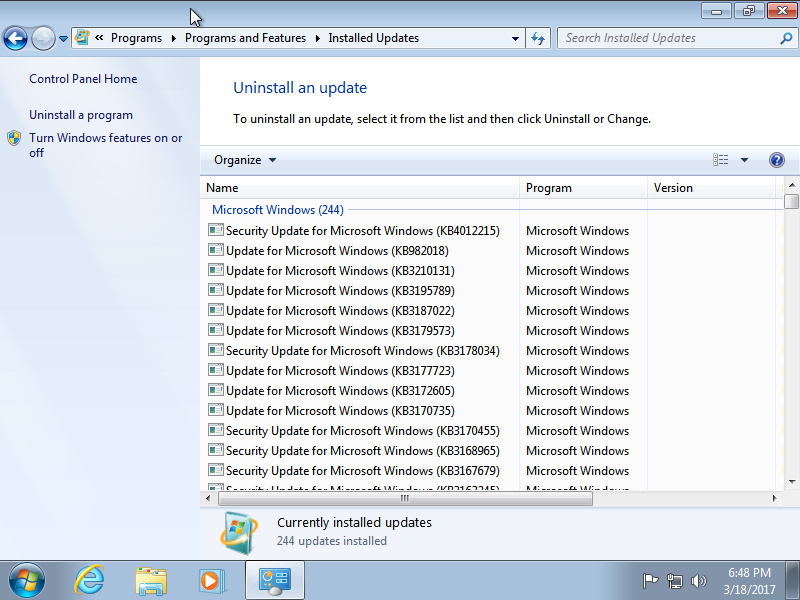Open the Windows Start menu orb
The width and height of the screenshot is (800, 600).
click(x=27, y=581)
